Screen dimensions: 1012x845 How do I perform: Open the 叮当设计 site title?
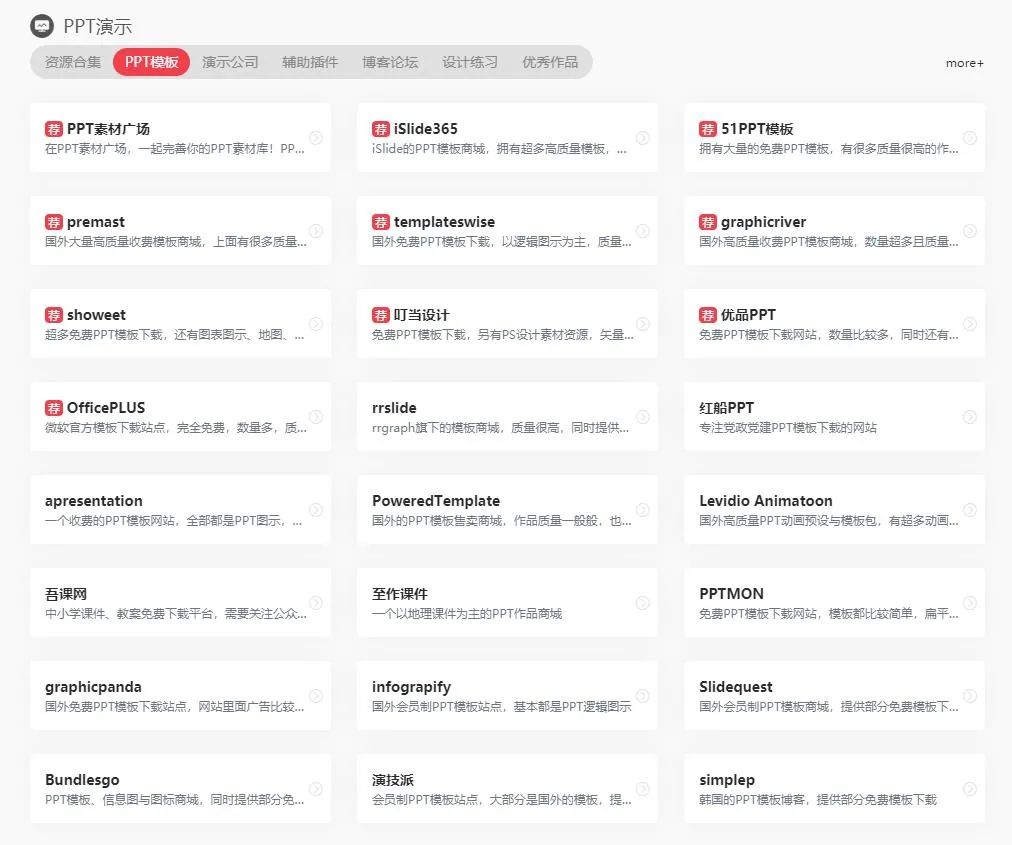click(421, 314)
